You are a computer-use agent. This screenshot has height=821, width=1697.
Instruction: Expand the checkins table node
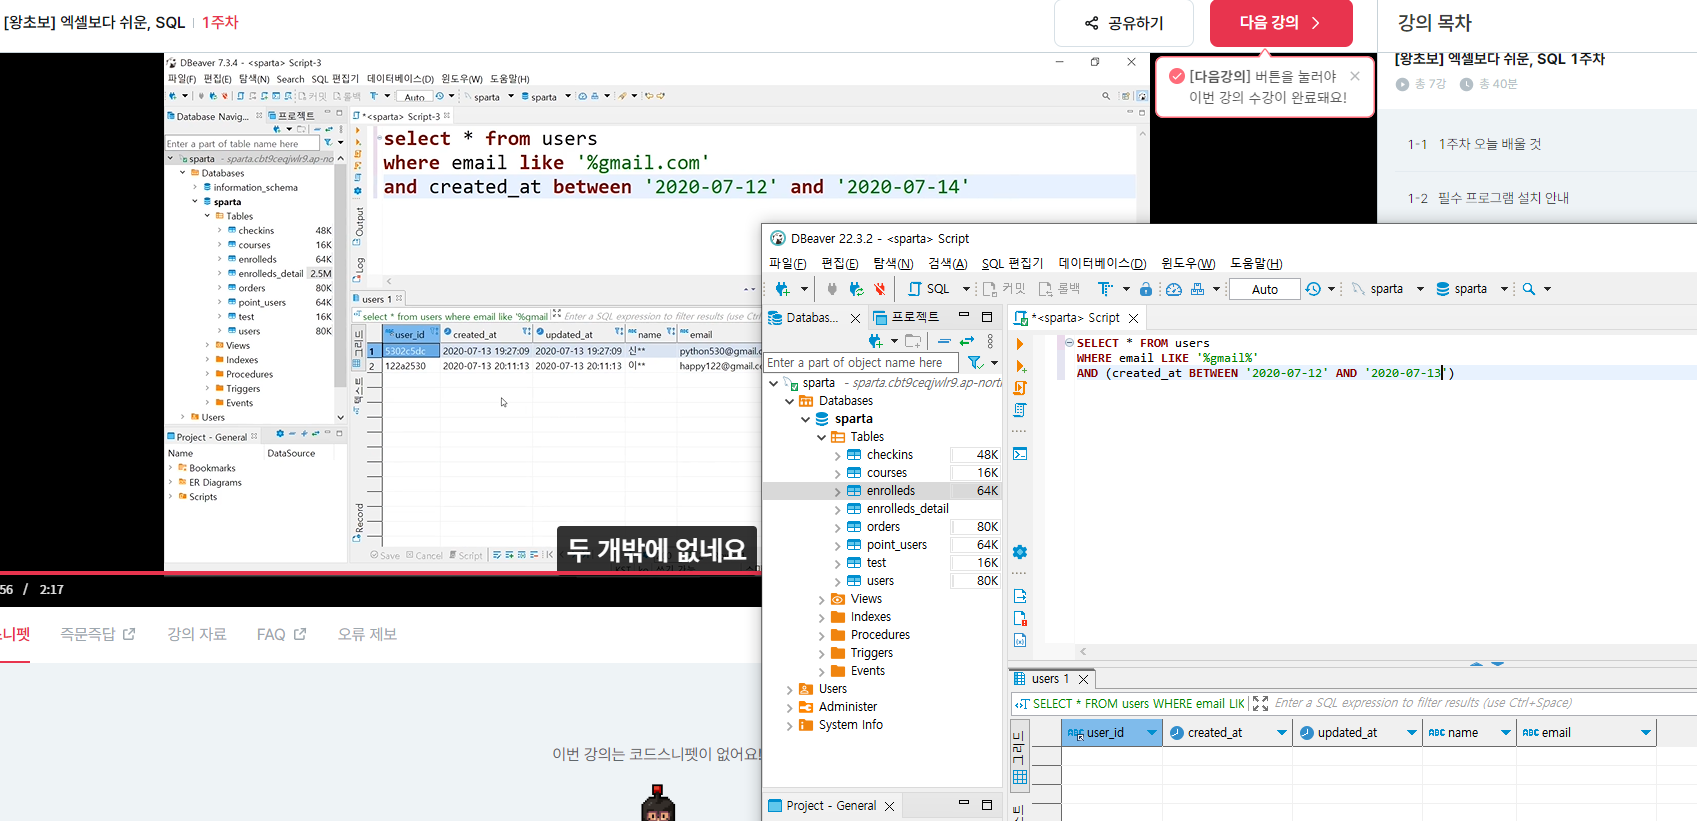[838, 455]
